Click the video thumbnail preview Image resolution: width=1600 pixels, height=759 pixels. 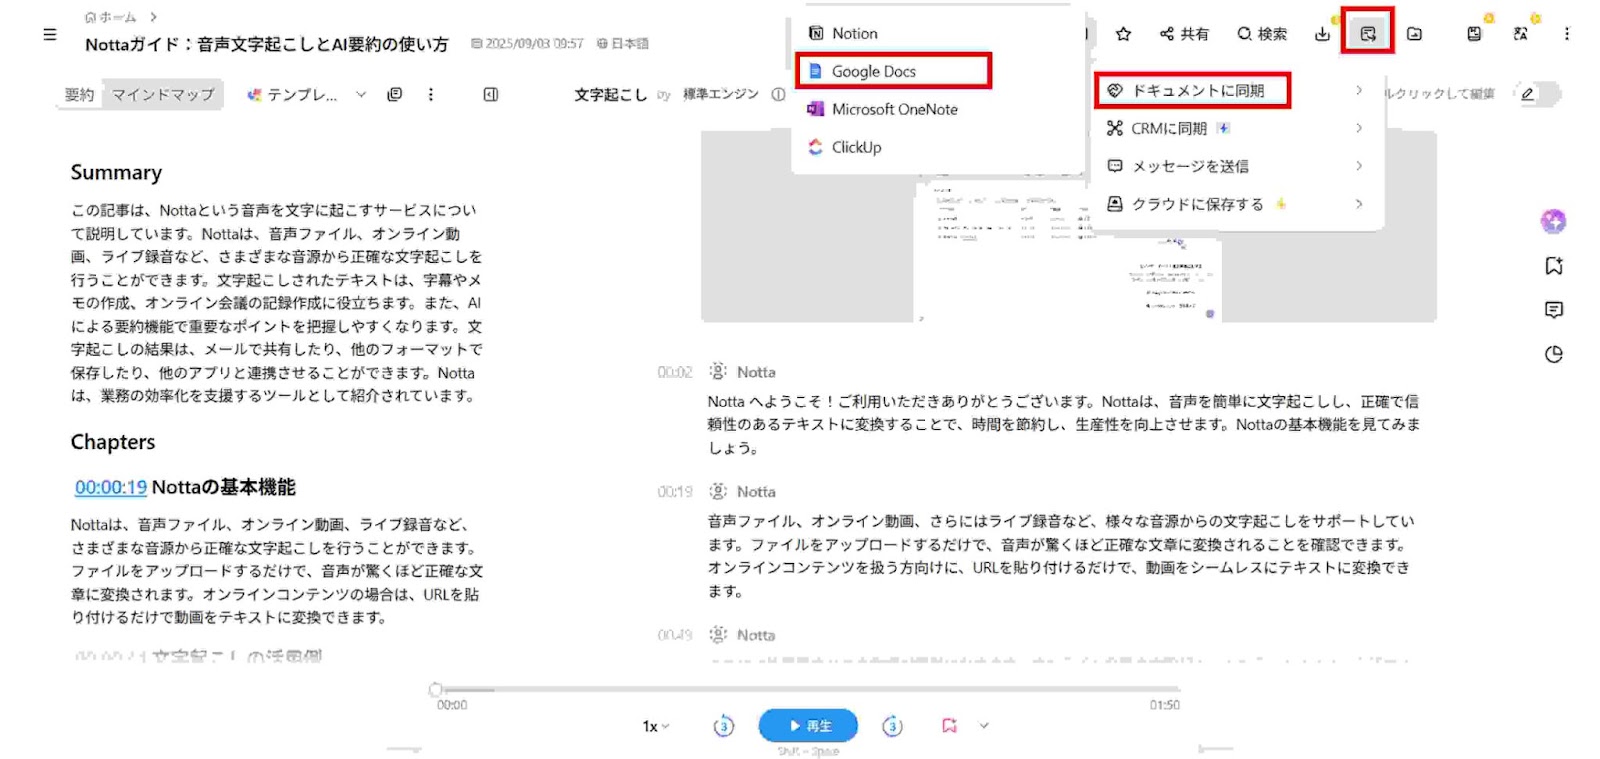[x=1068, y=228]
